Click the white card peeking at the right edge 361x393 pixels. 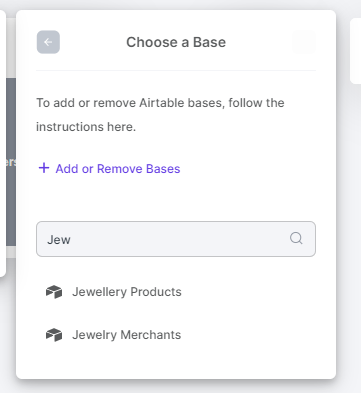click(x=356, y=50)
